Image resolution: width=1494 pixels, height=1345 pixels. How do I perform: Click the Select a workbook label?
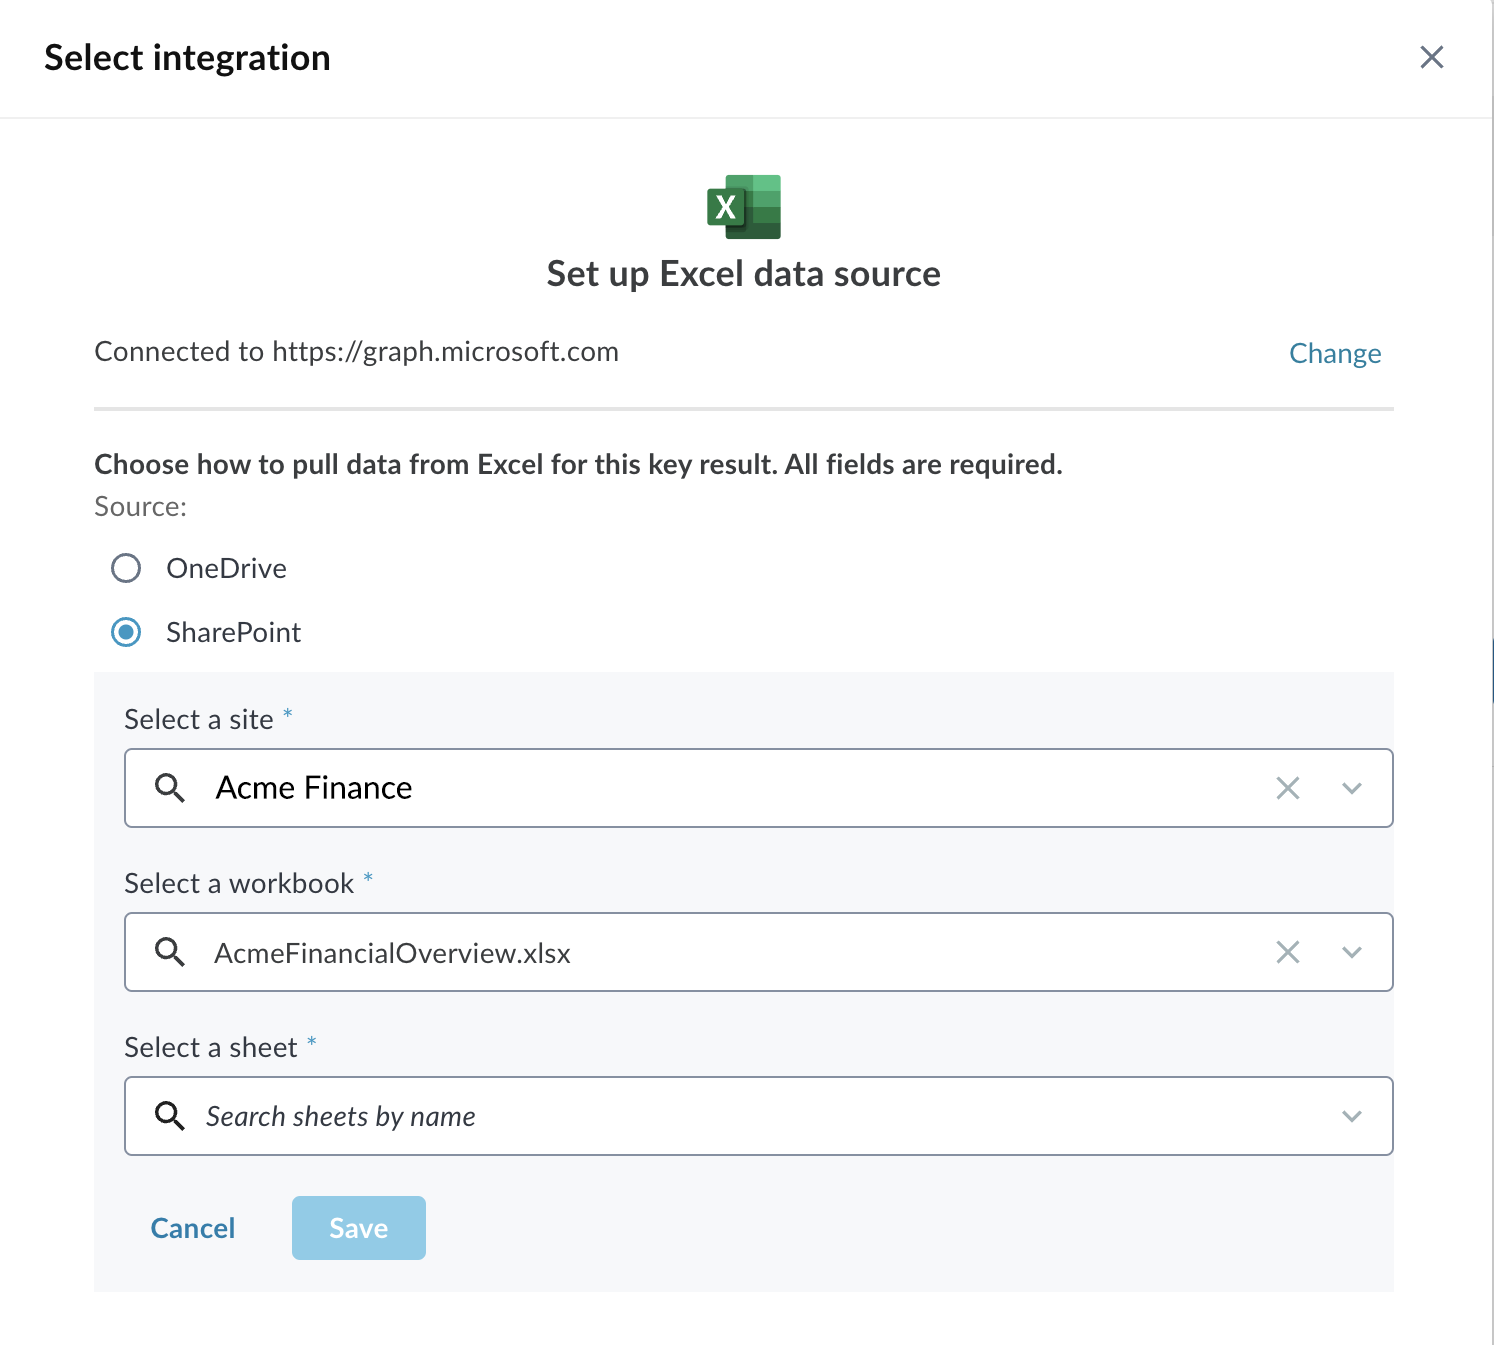click(239, 883)
